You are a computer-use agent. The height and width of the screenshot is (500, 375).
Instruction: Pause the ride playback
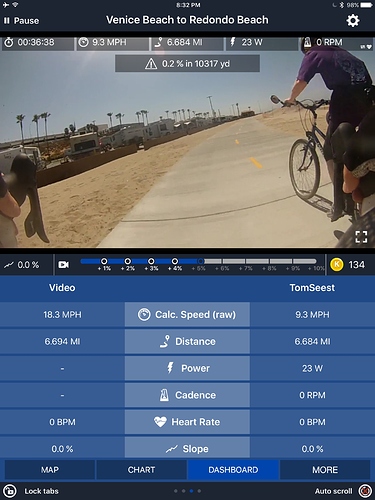click(21, 21)
